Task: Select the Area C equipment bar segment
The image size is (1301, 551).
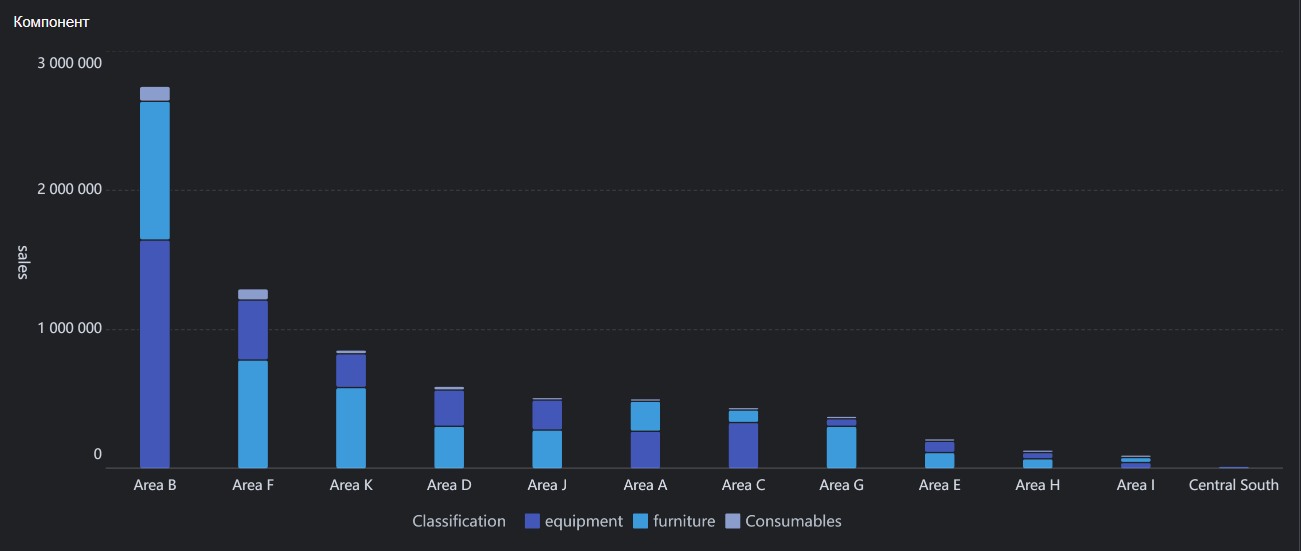Action: pos(743,445)
